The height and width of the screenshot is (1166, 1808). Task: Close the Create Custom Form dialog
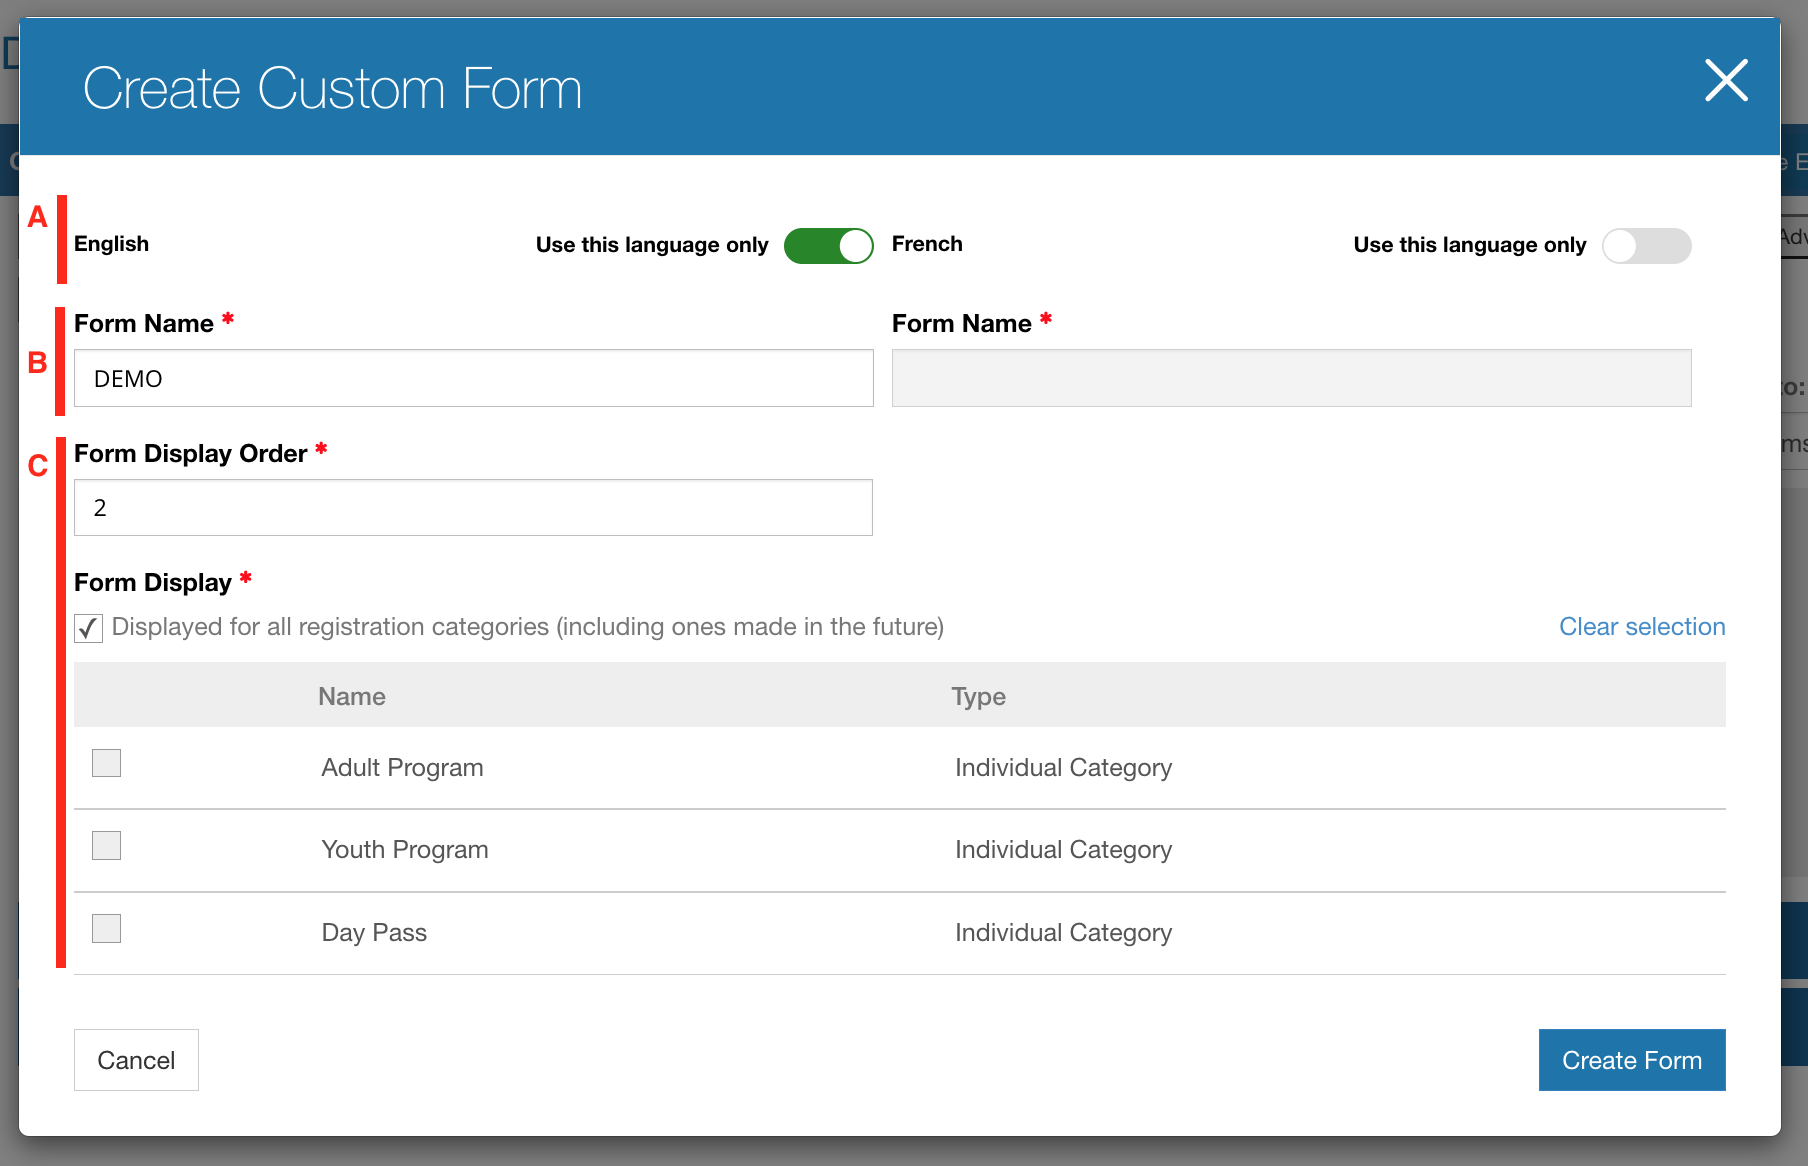[1726, 81]
